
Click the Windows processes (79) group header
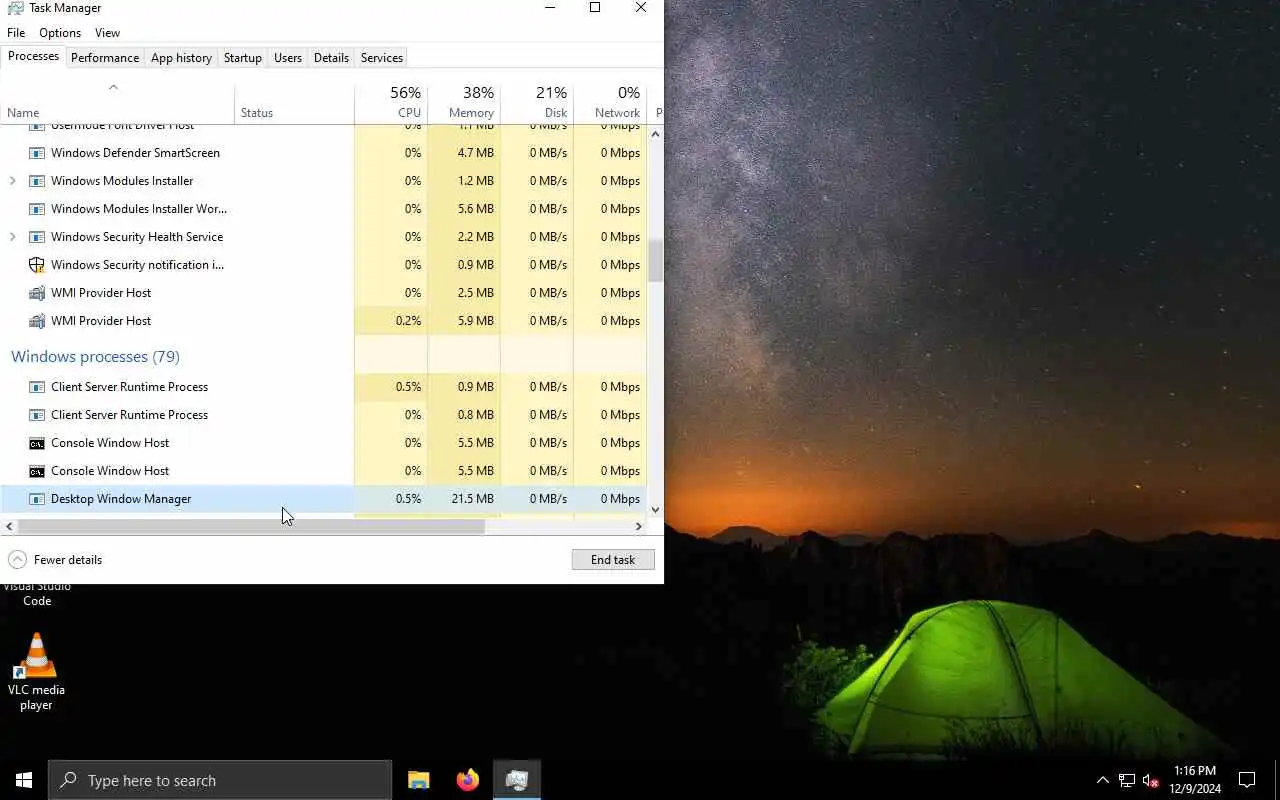pos(95,357)
